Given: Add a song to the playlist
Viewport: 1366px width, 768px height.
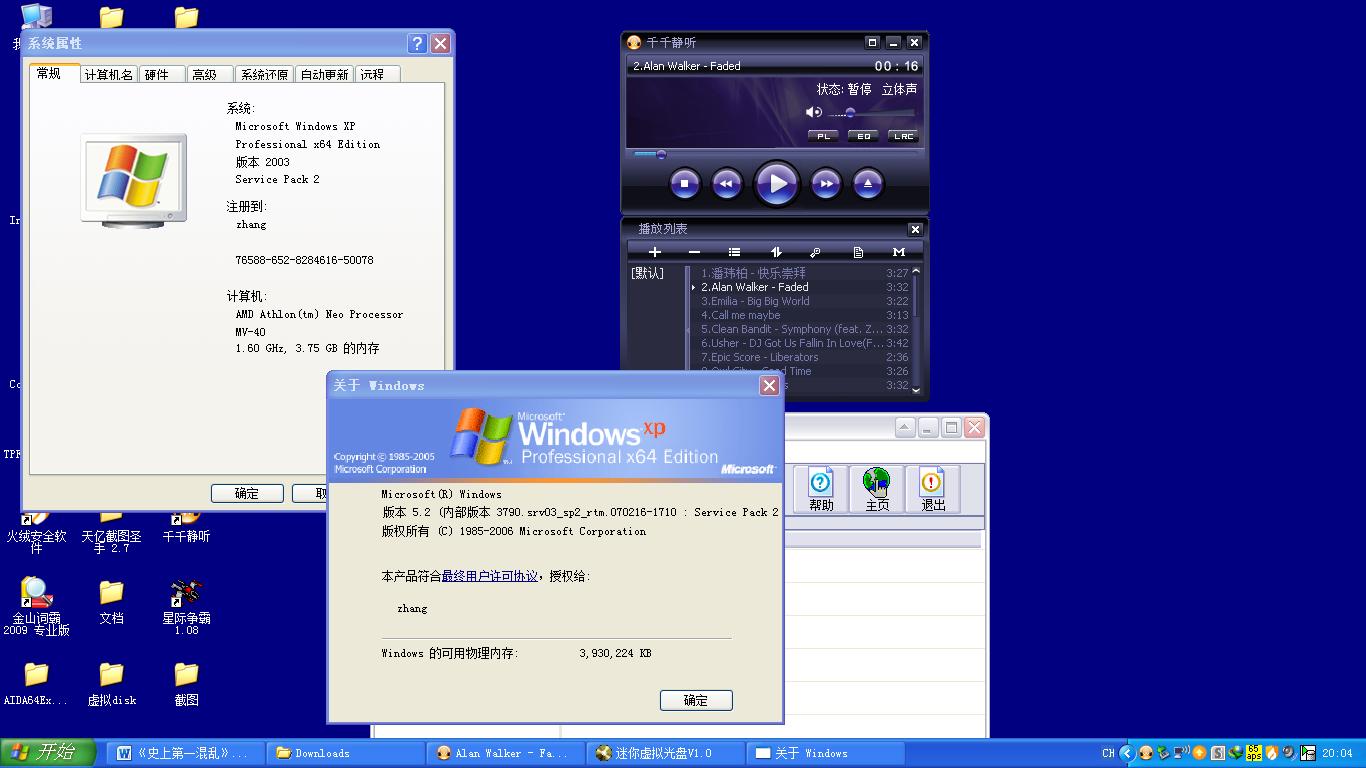Looking at the screenshot, I should click(x=655, y=252).
